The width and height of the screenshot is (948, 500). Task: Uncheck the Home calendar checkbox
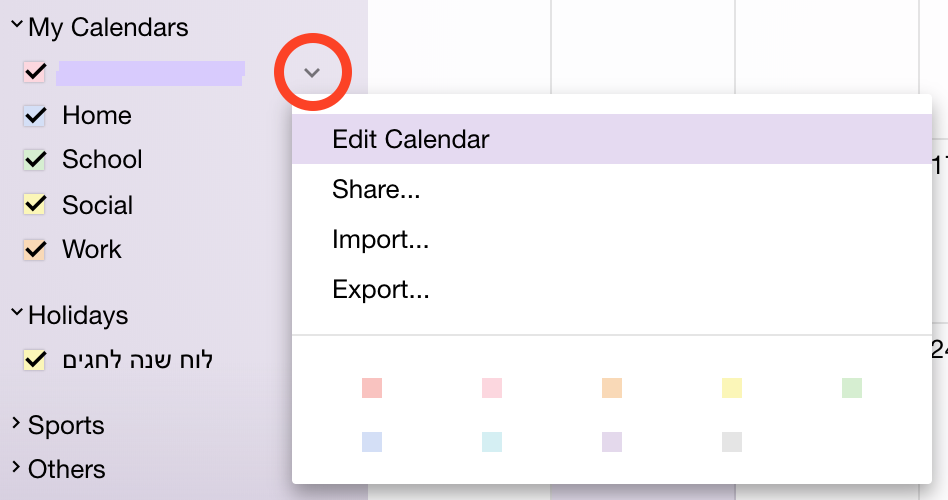pos(35,116)
